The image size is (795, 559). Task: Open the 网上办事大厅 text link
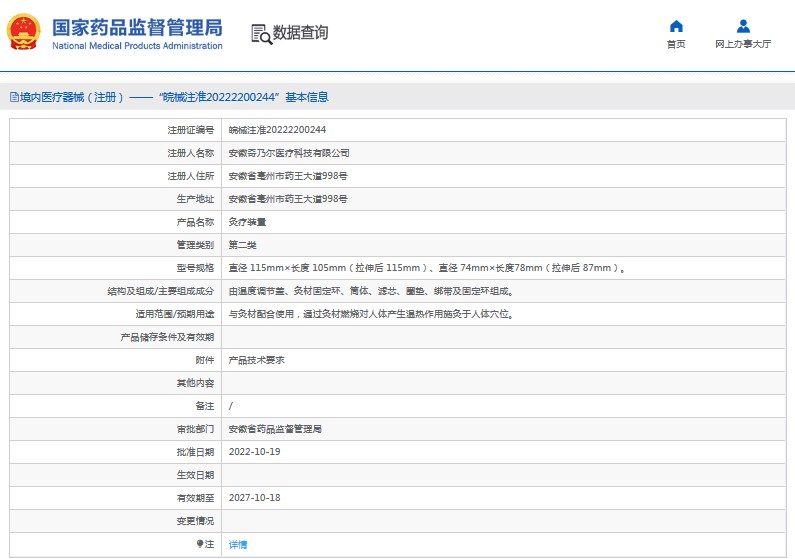pyautogui.click(x=743, y=45)
